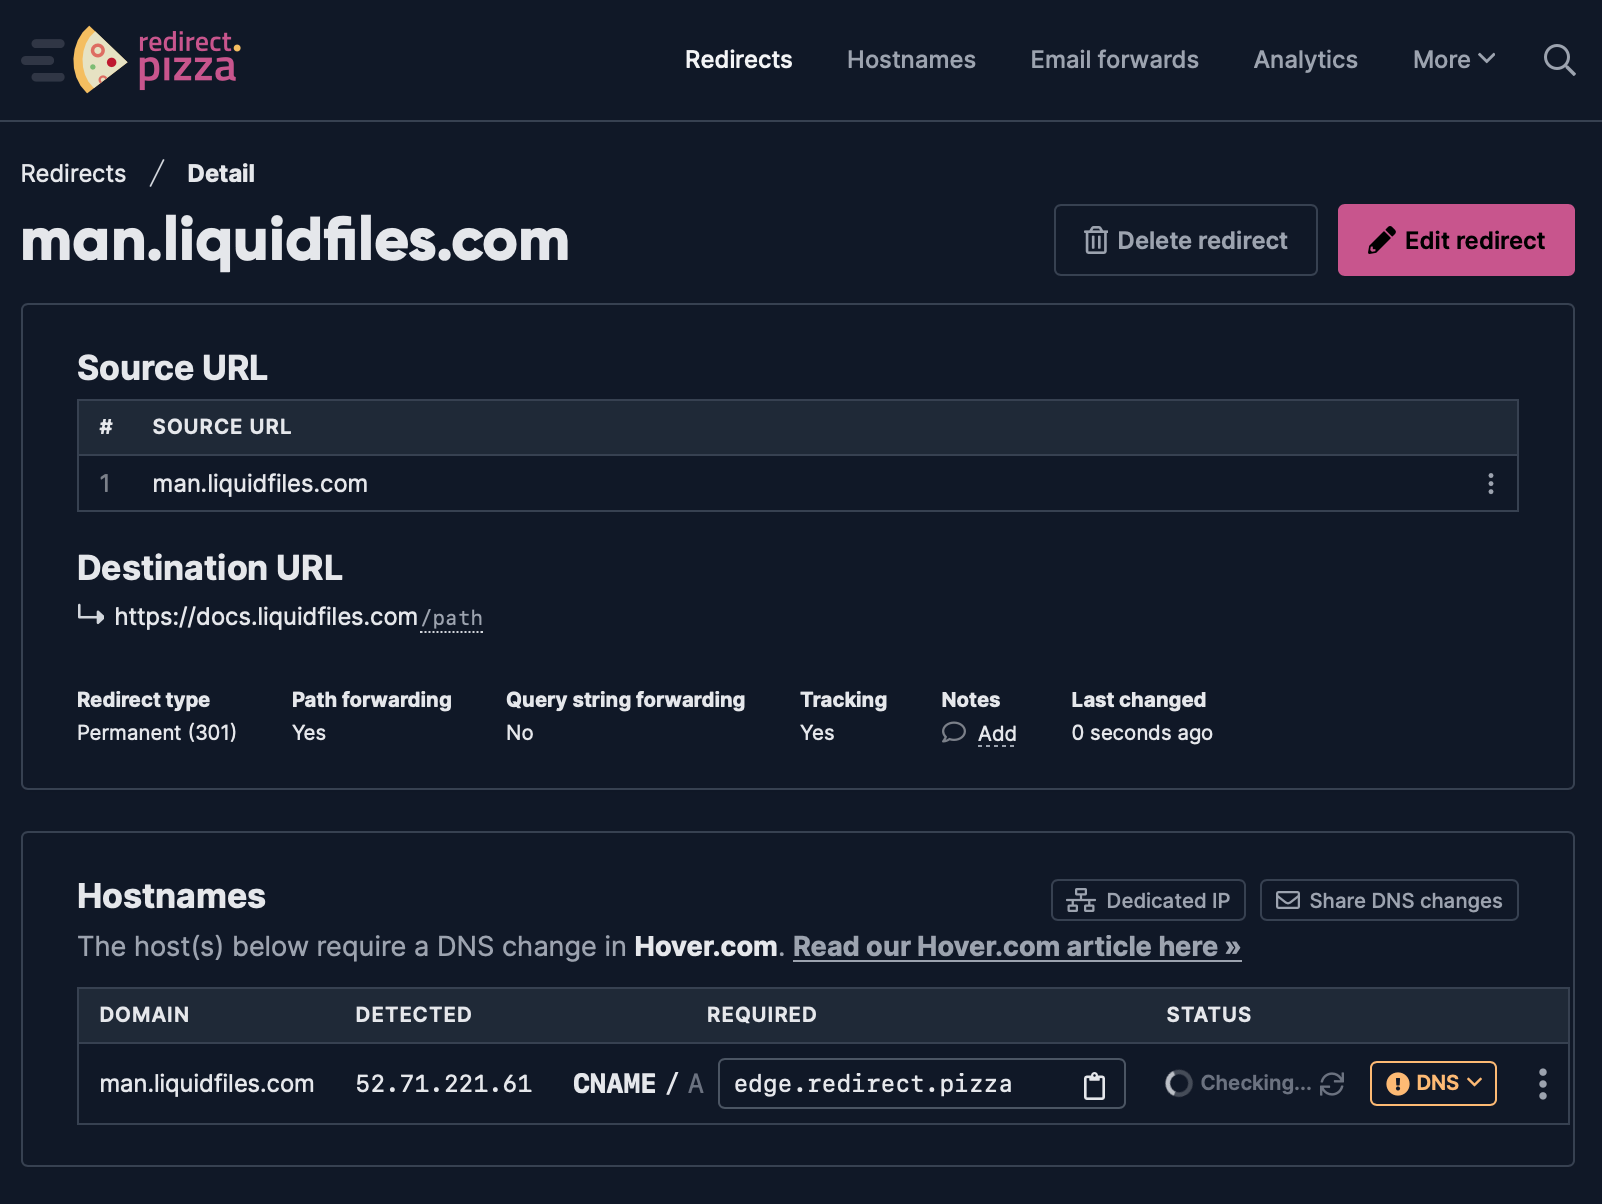Go to the Redirects nav tab
Image resolution: width=1602 pixels, height=1204 pixels.
pyautogui.click(x=738, y=60)
